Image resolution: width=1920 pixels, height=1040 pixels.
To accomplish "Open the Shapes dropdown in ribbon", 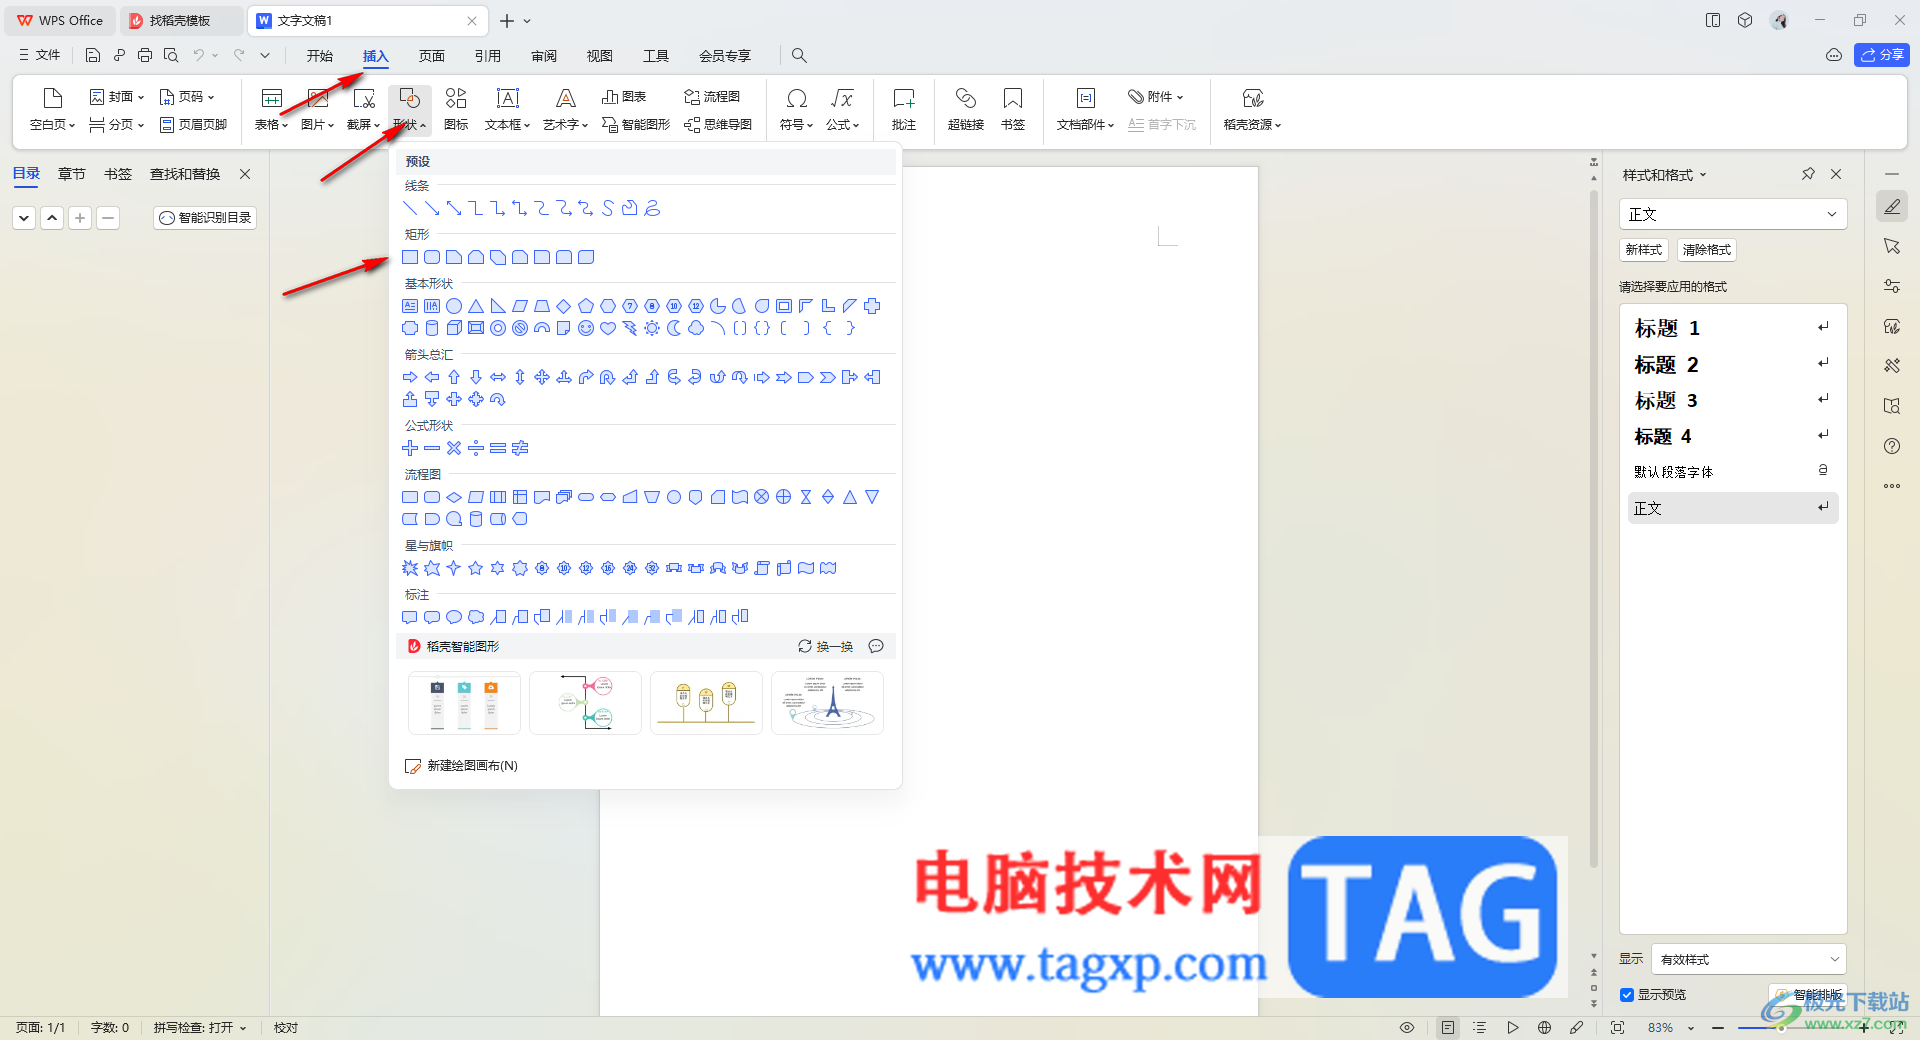I will (410, 109).
